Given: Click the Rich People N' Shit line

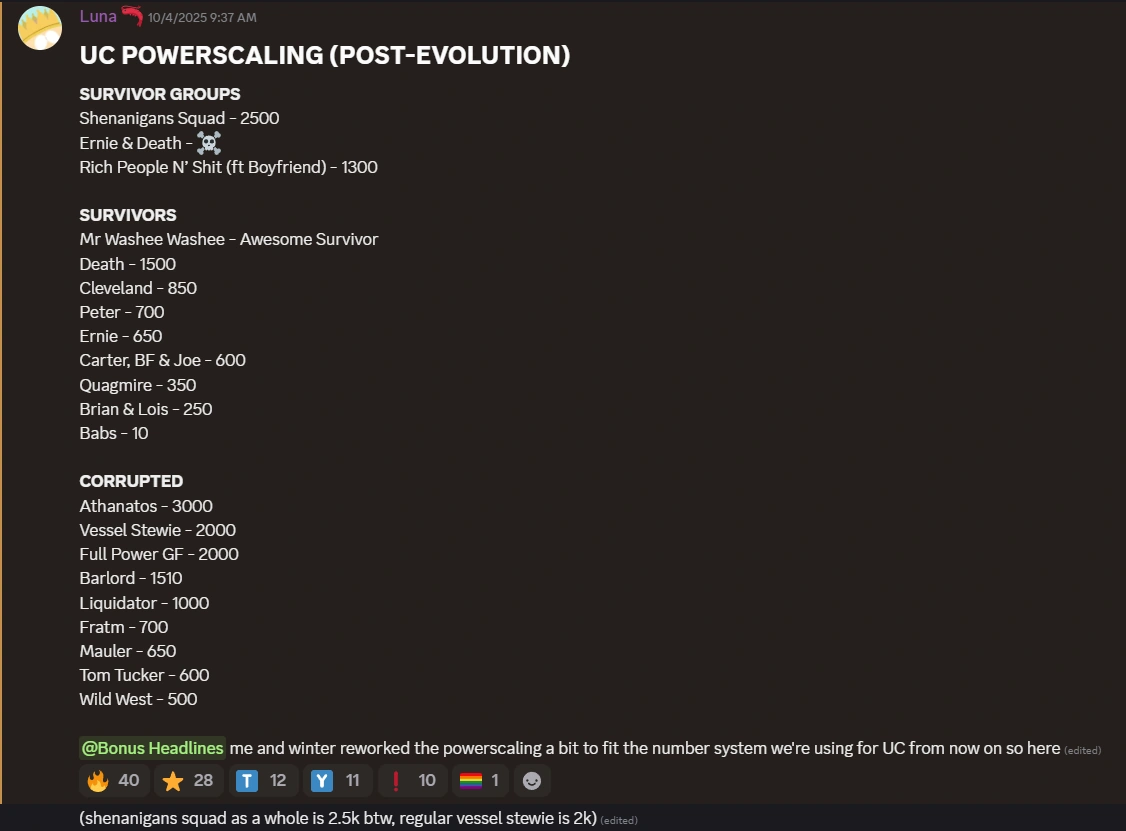Looking at the screenshot, I should point(228,167).
